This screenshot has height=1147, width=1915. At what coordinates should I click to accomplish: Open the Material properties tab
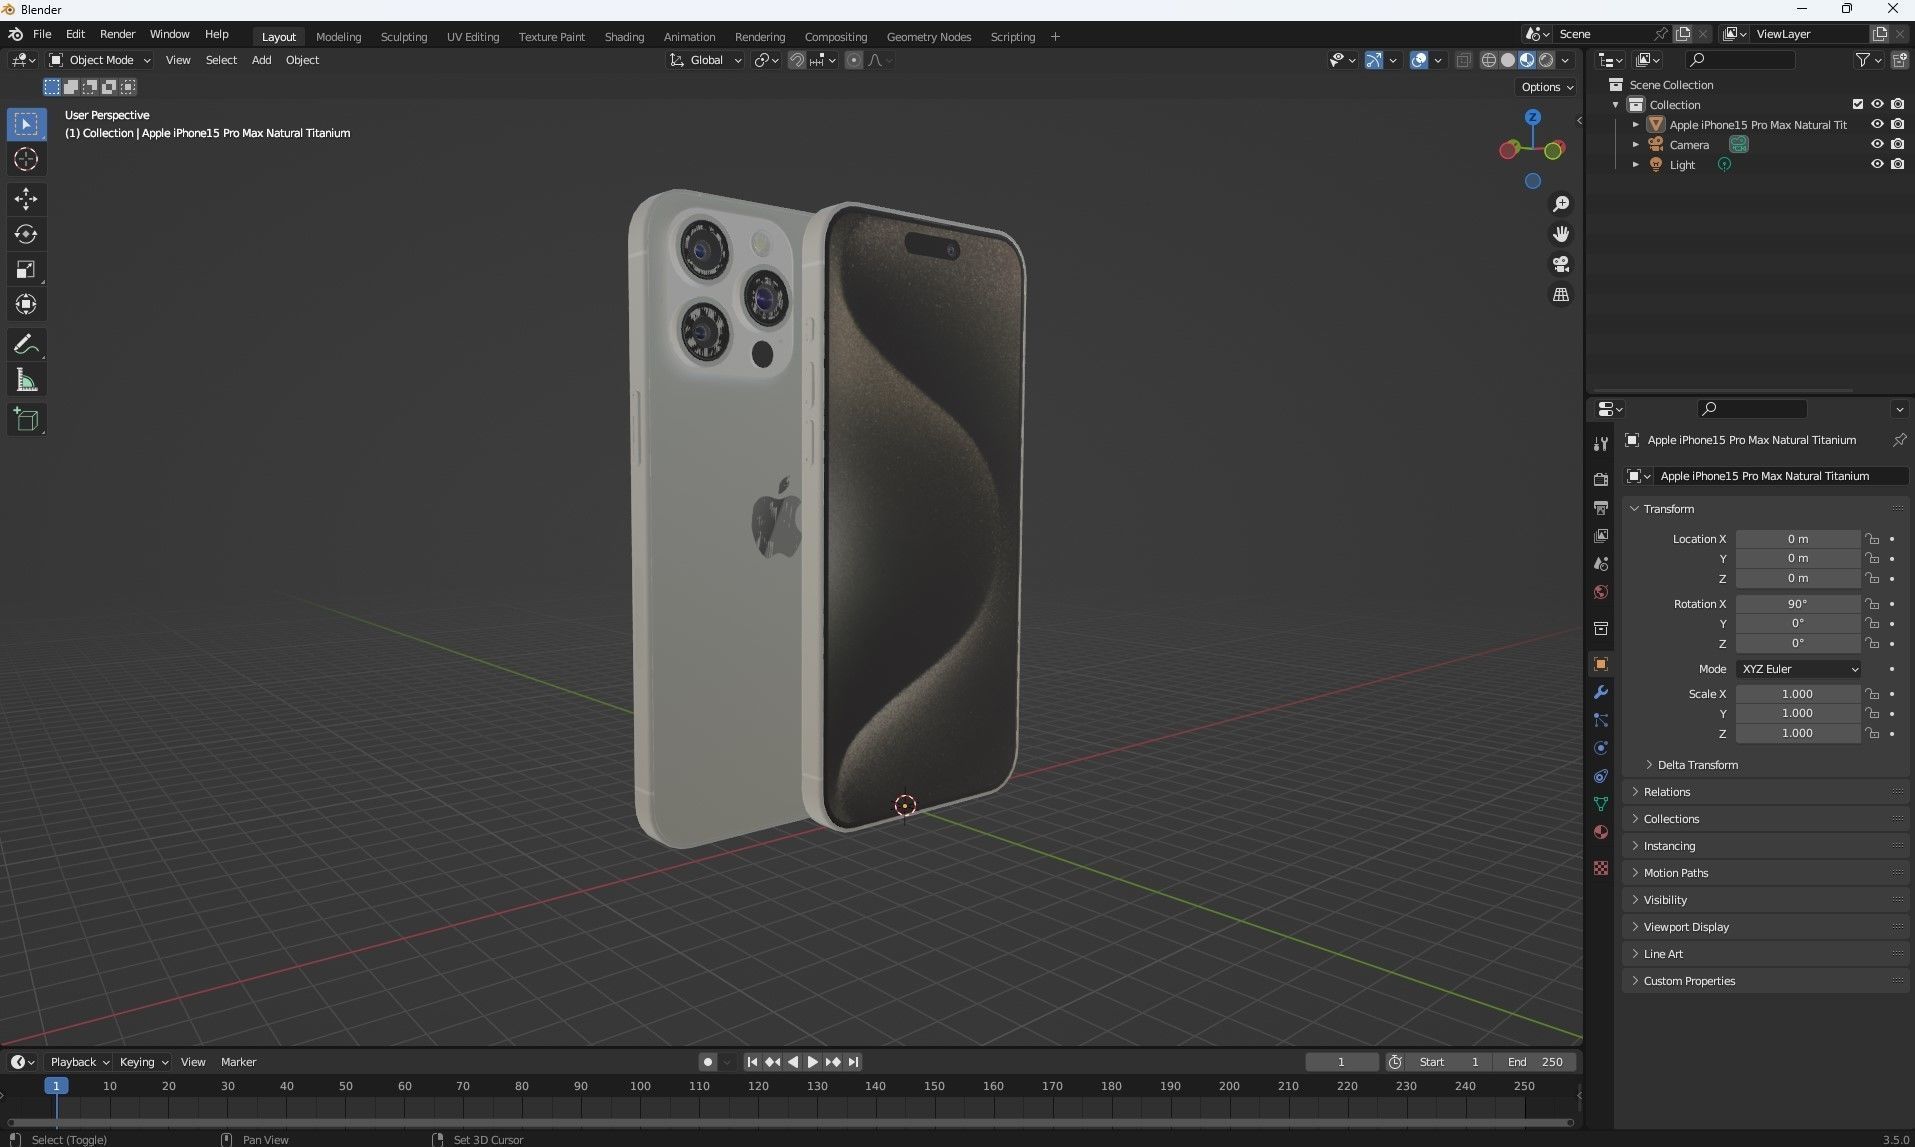pyautogui.click(x=1600, y=832)
